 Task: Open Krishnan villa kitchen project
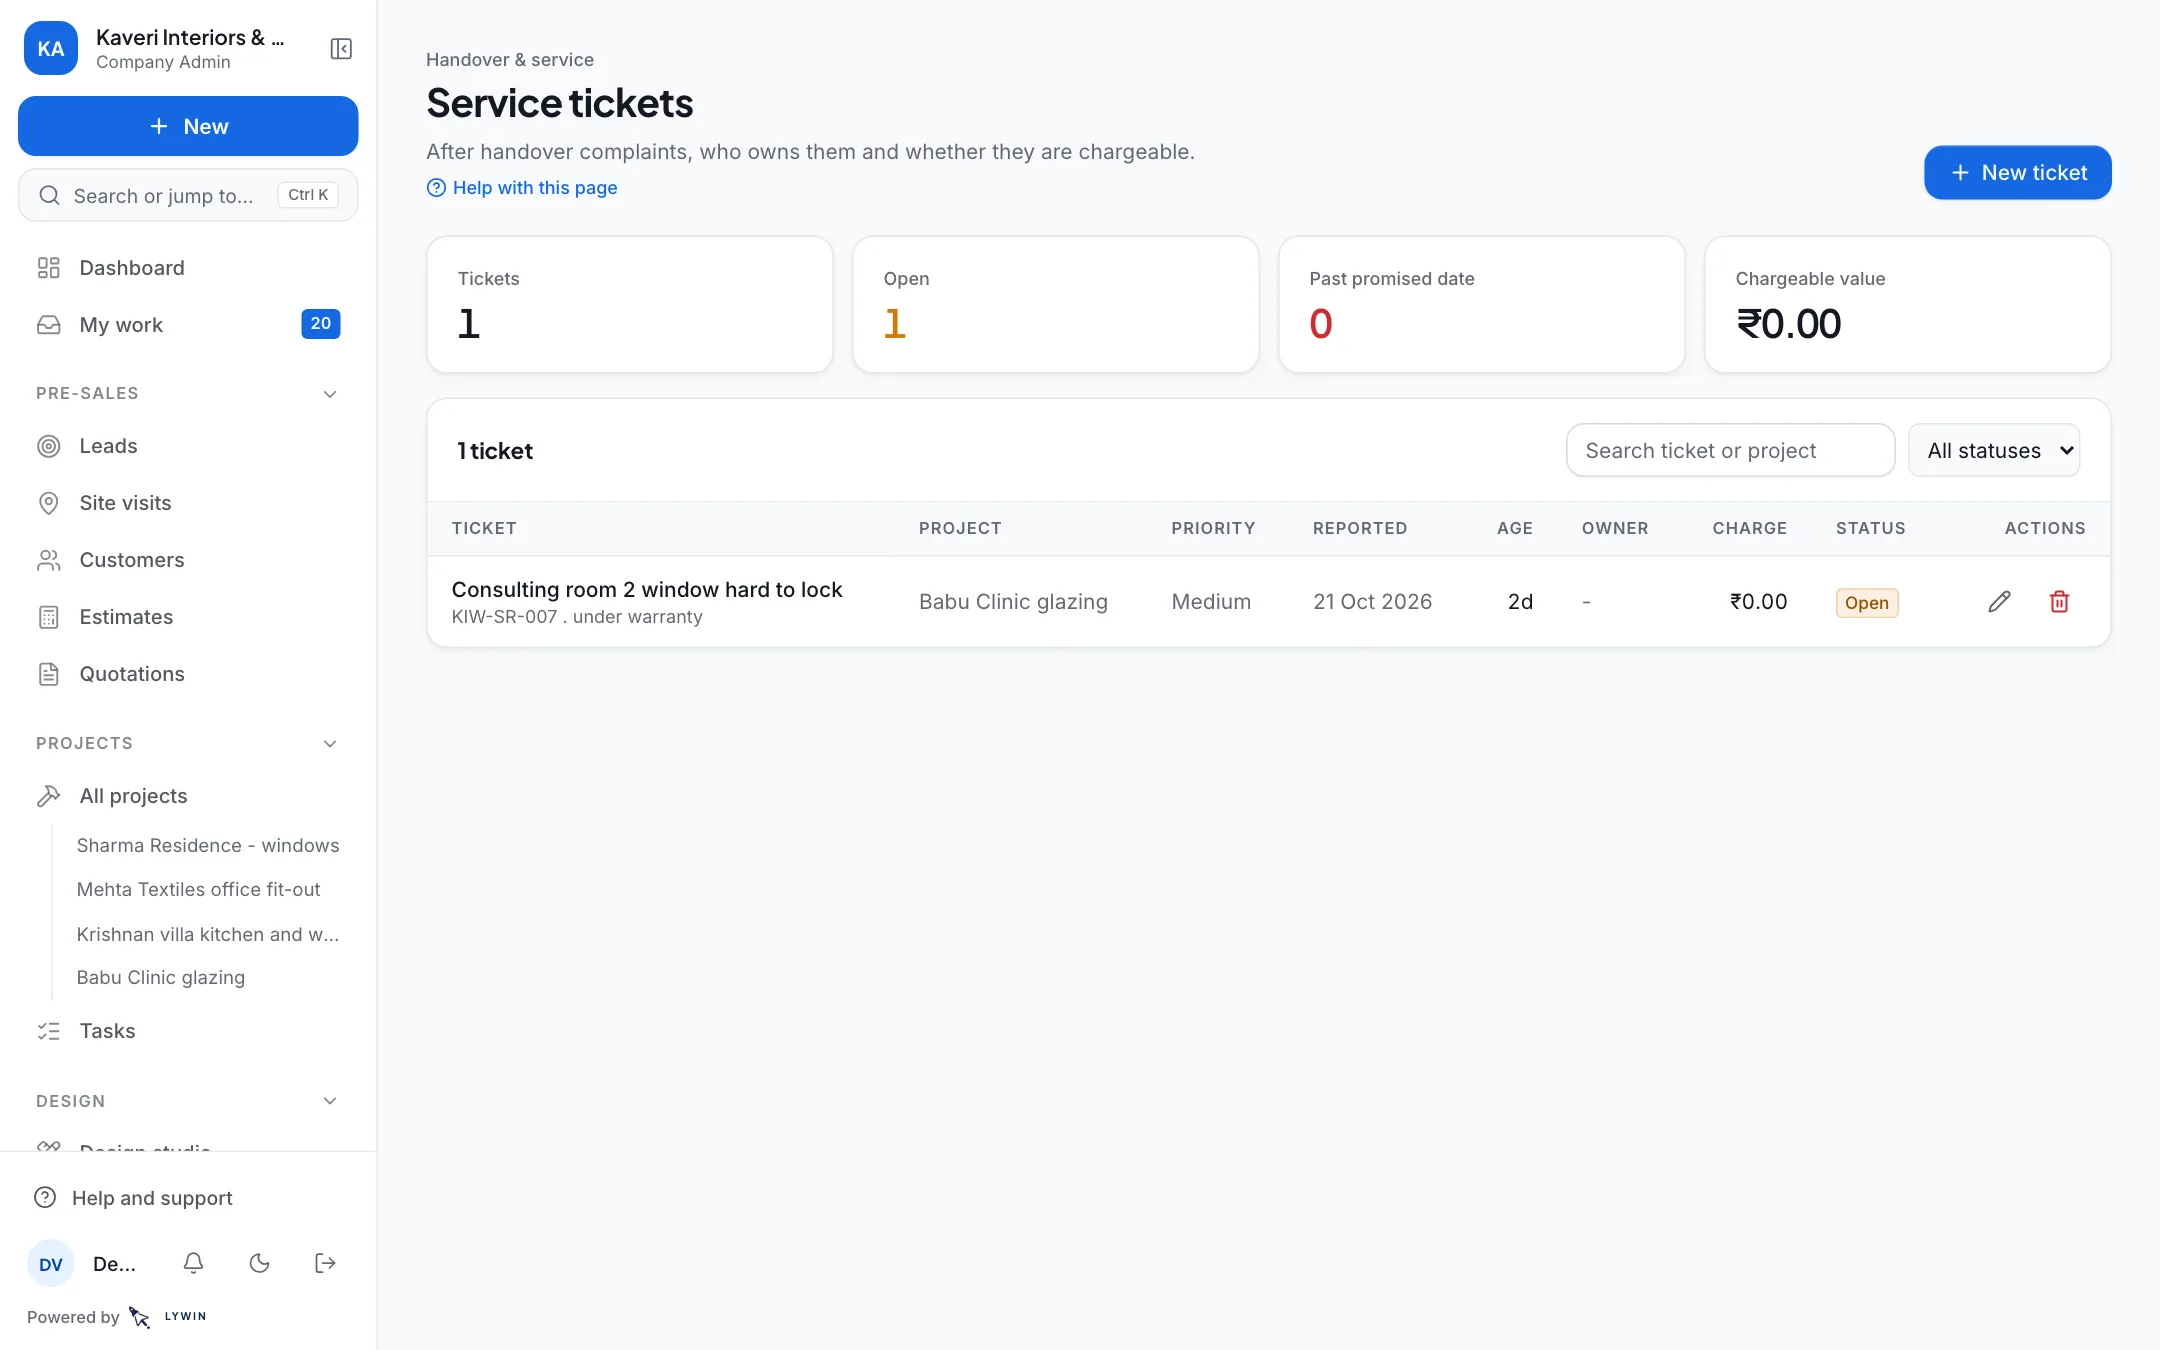208,934
